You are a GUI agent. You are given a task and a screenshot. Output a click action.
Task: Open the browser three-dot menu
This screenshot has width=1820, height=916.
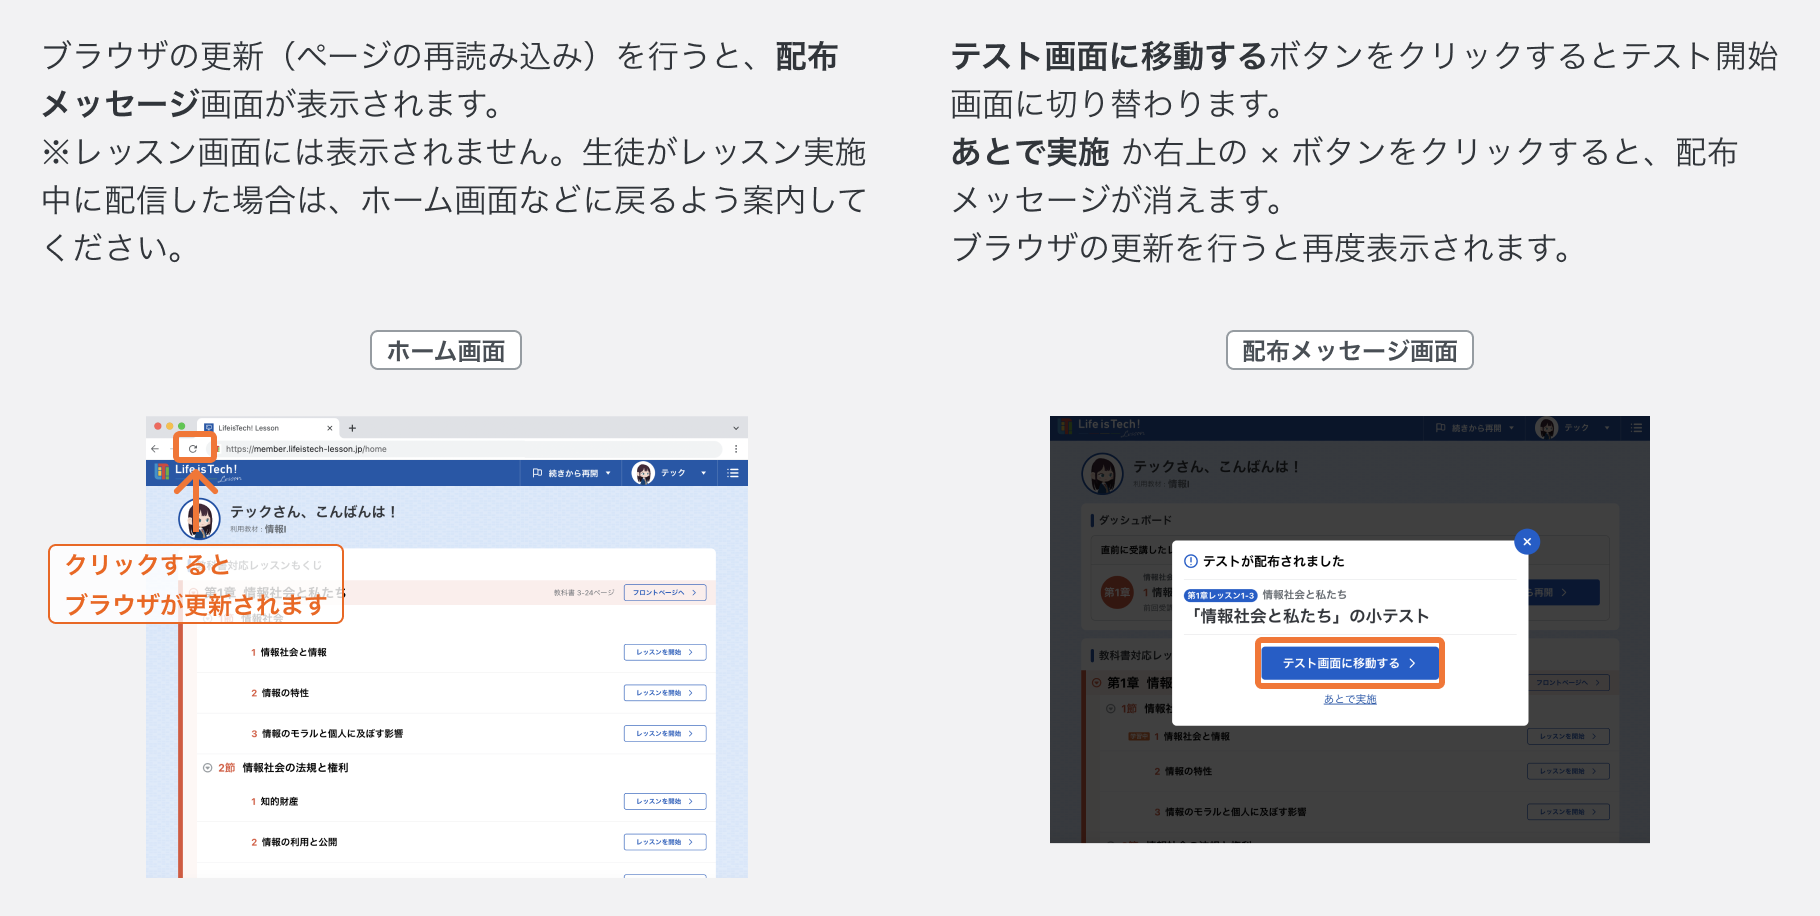pos(736,449)
